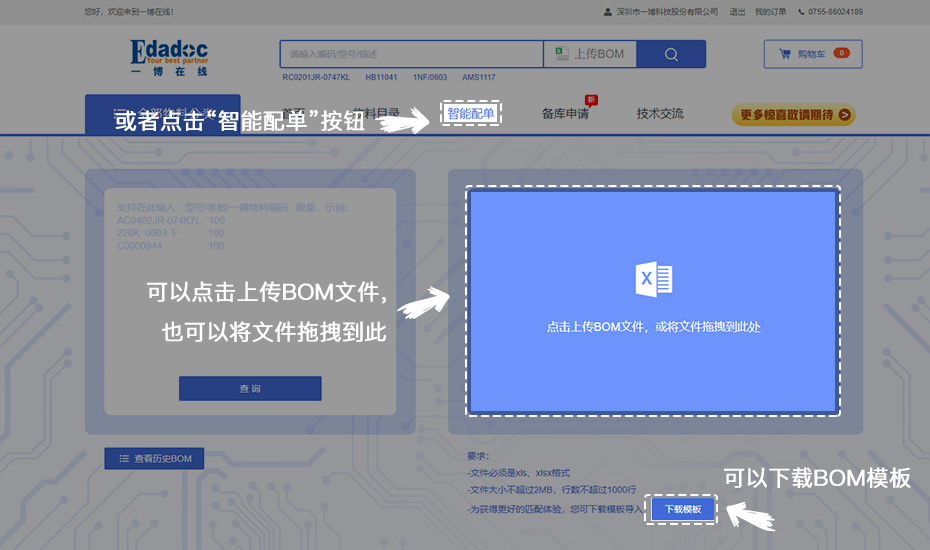Click the 我的订单 link
This screenshot has width=930, height=550.
coord(770,12)
